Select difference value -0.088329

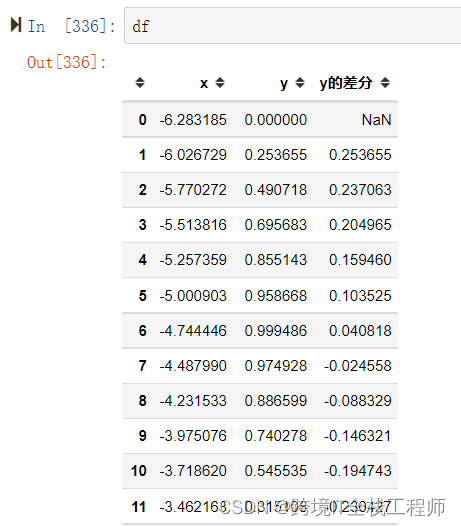pos(358,401)
